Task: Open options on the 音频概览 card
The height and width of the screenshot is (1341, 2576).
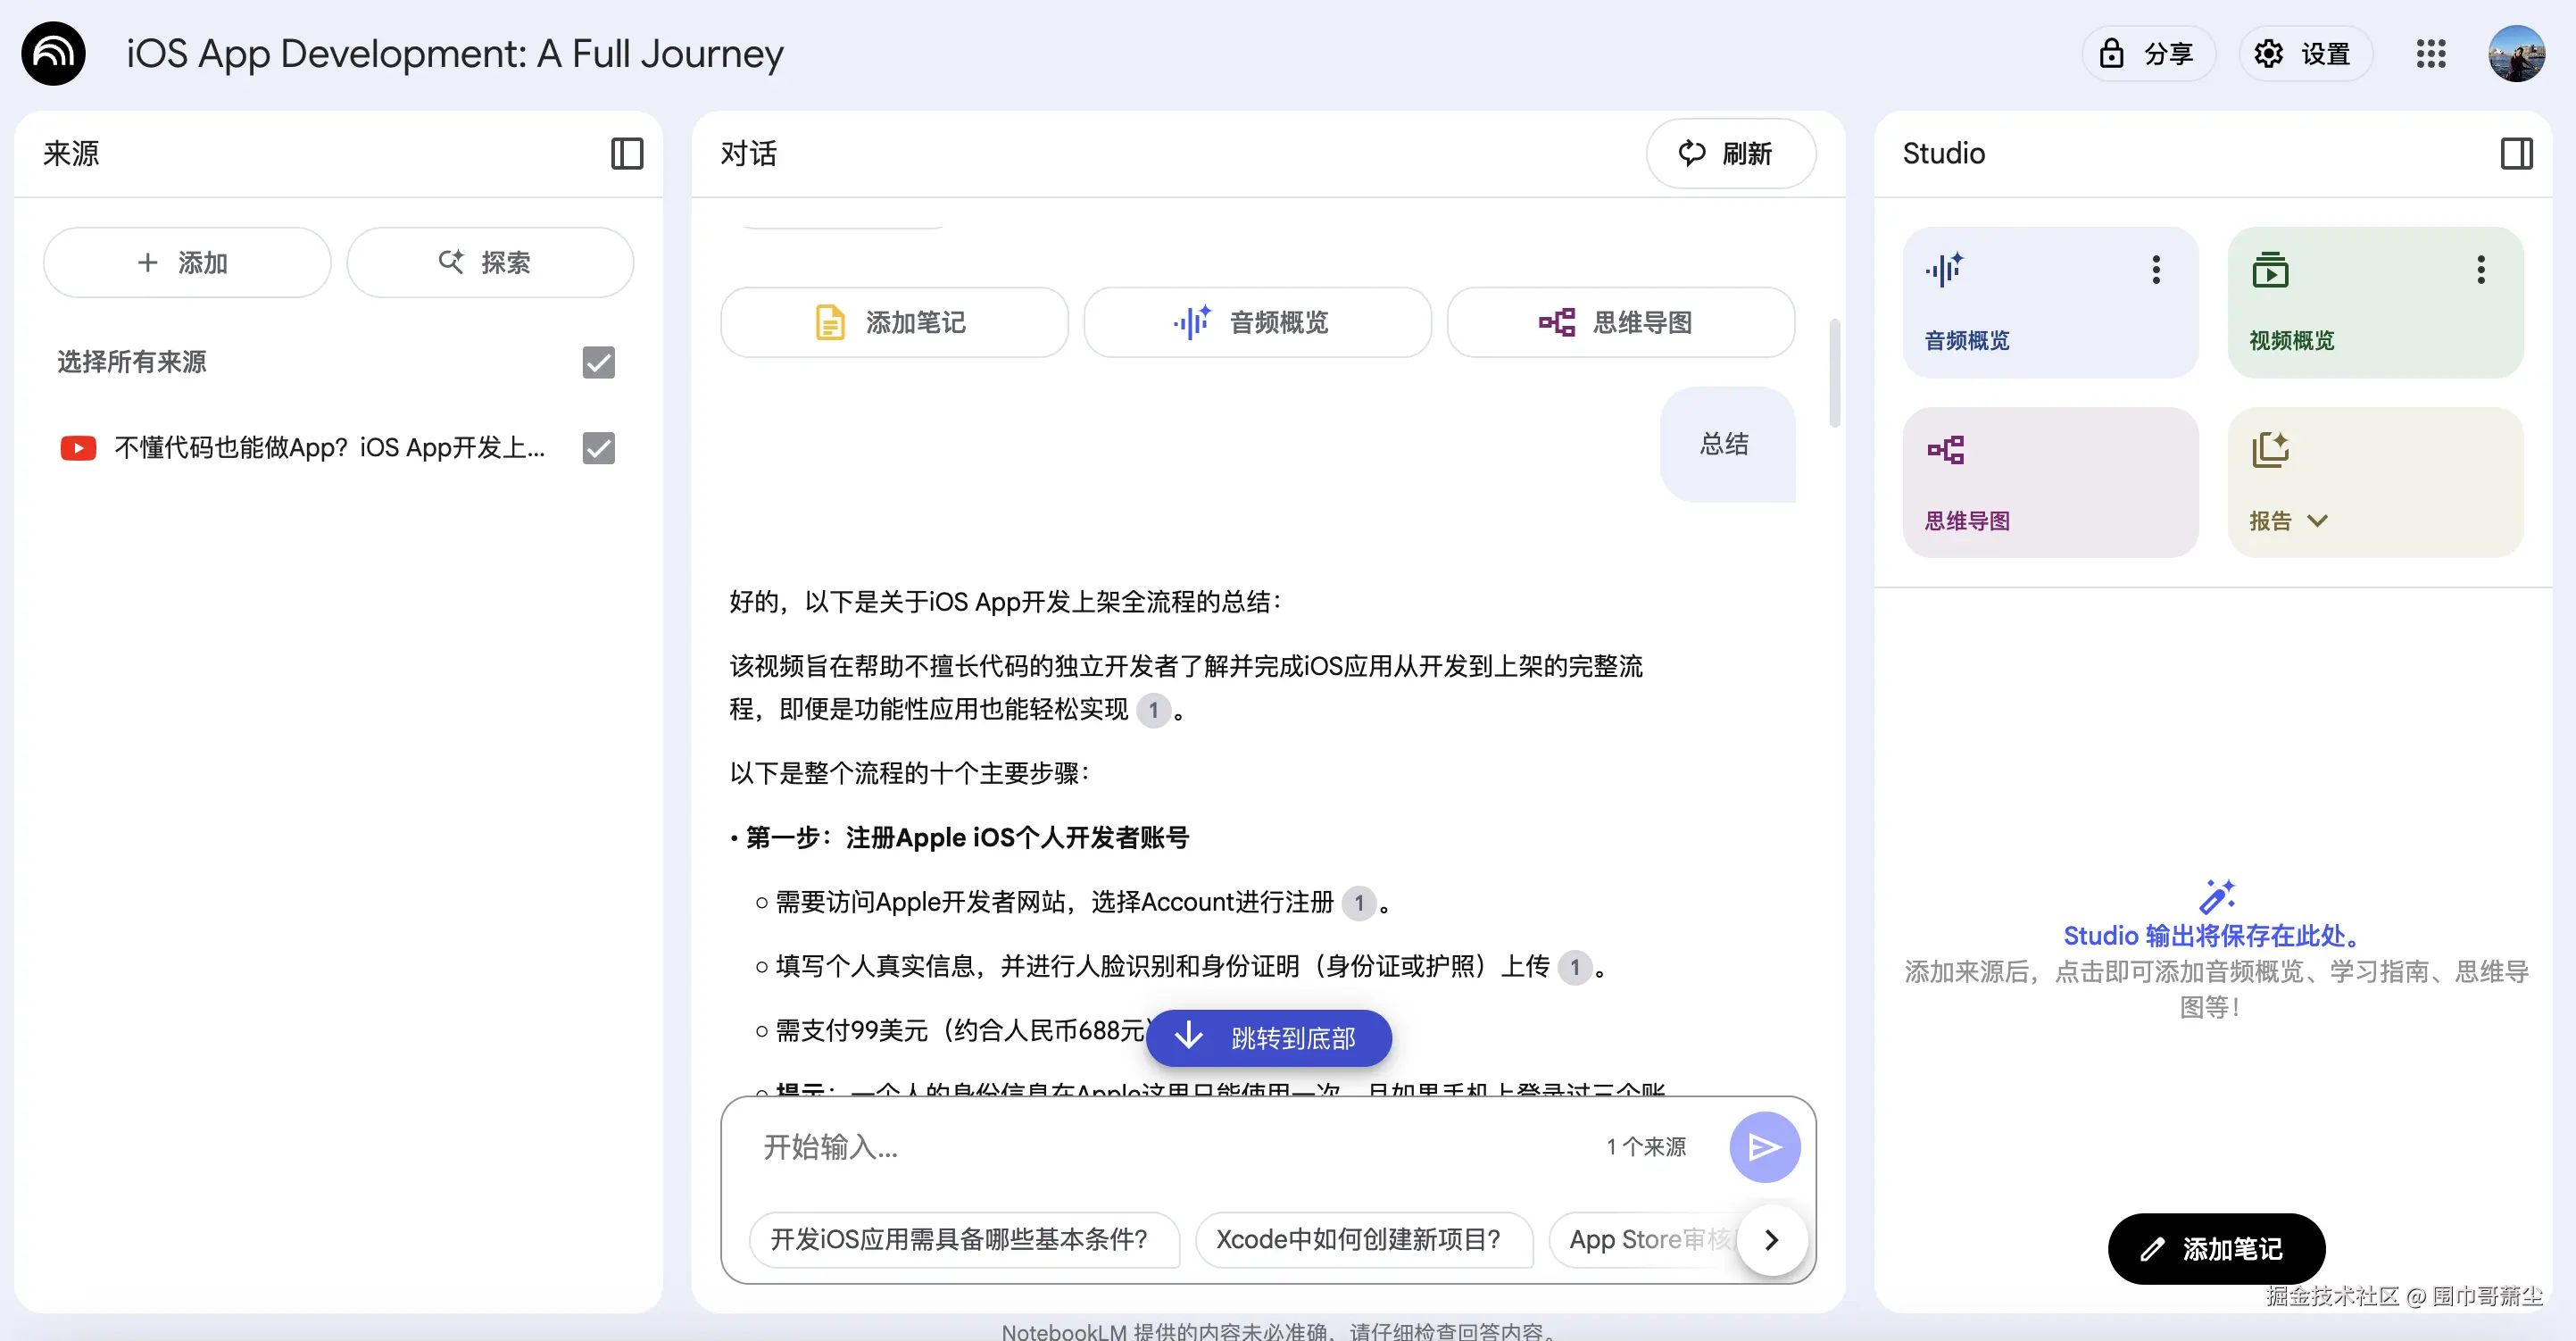Action: (2156, 268)
